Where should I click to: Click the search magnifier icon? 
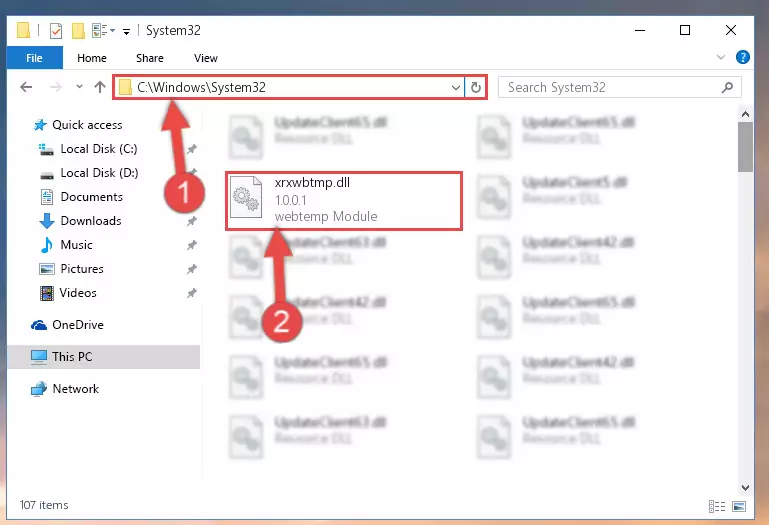coord(727,87)
